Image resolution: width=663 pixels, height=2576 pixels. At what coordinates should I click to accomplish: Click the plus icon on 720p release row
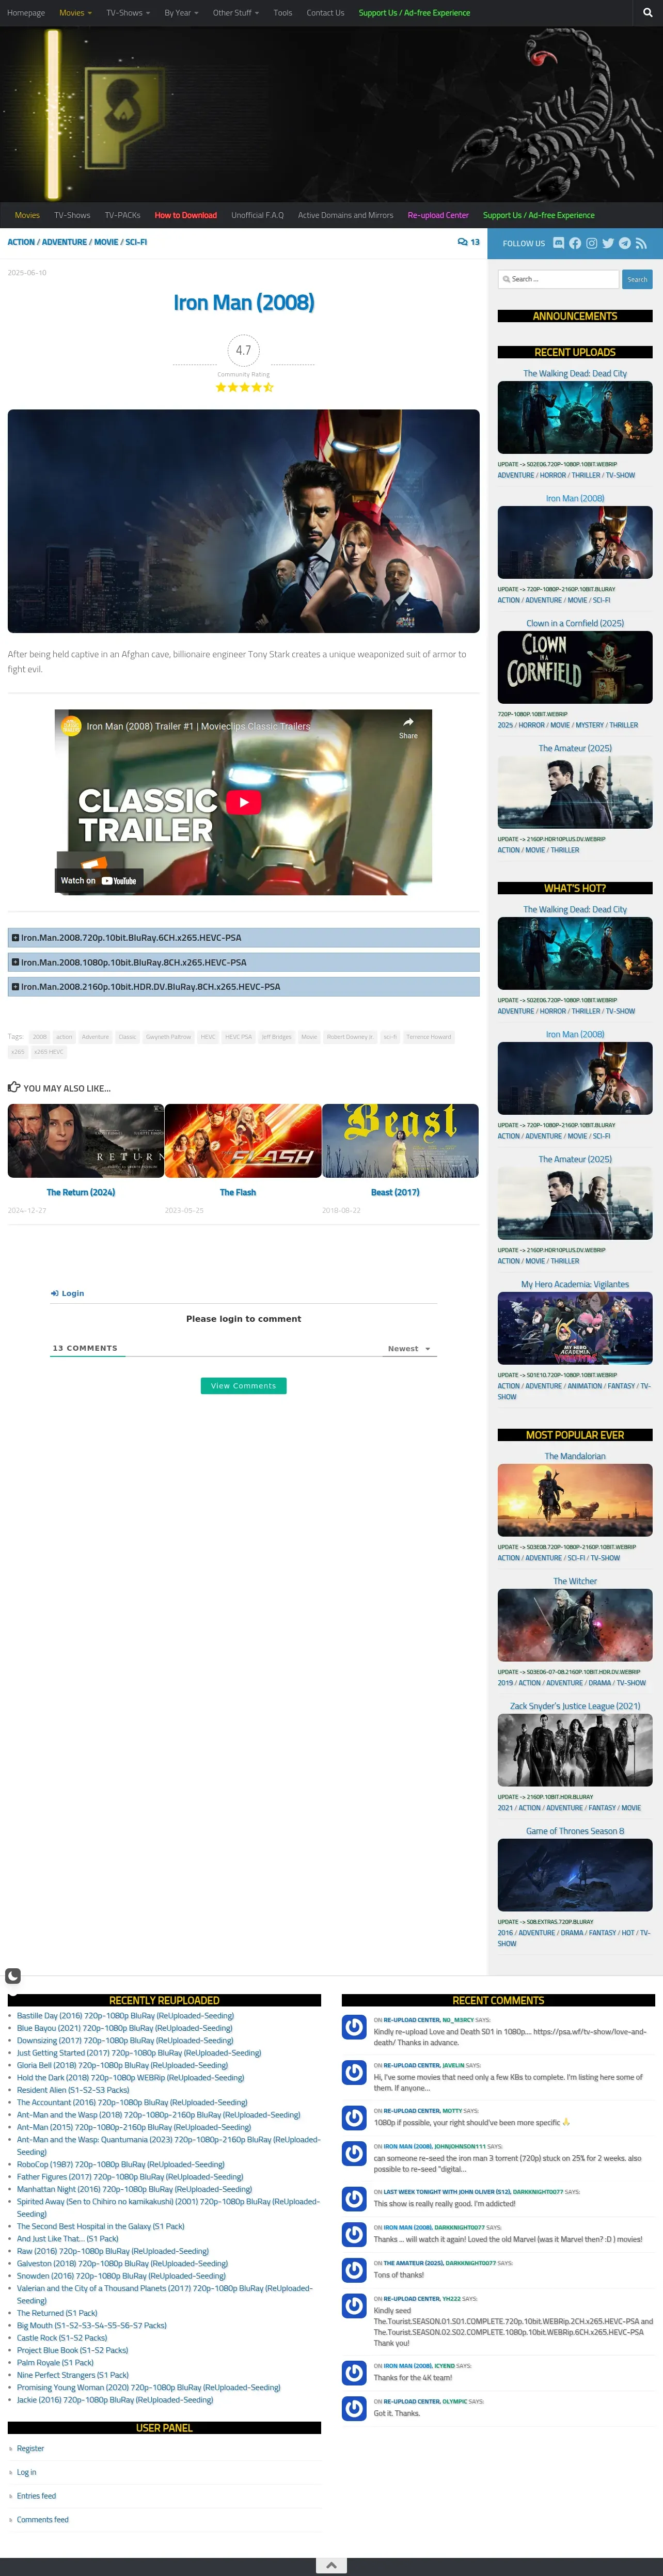pos(15,938)
